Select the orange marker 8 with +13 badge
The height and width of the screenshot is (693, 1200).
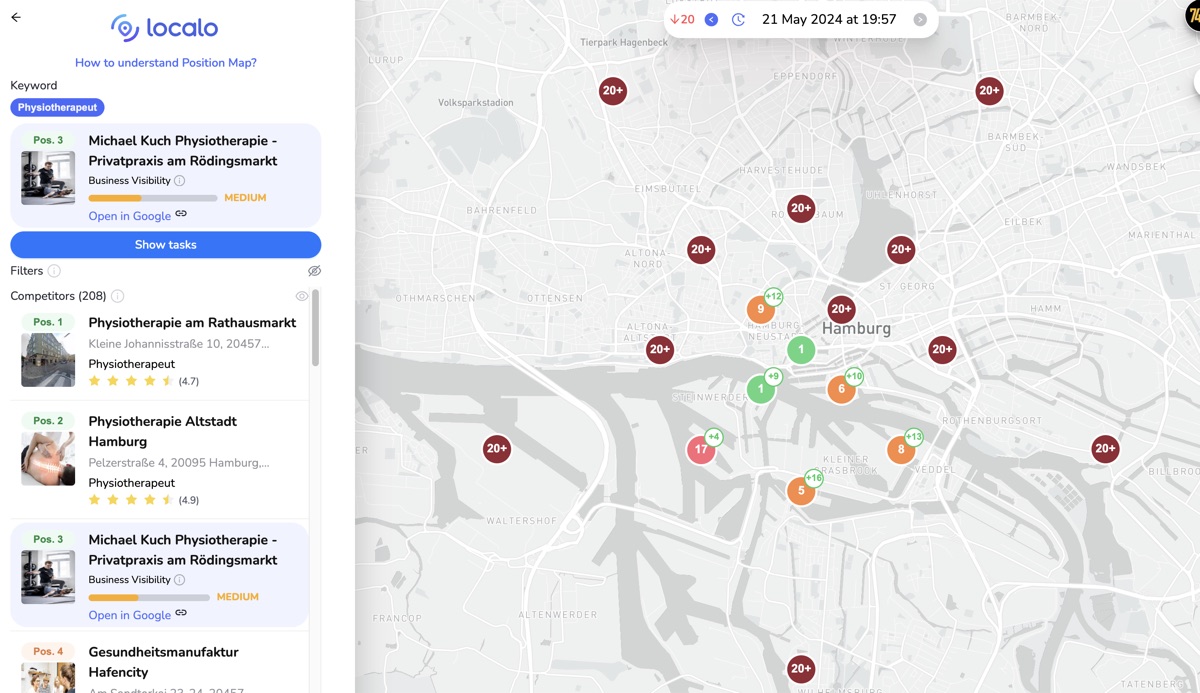pos(901,449)
